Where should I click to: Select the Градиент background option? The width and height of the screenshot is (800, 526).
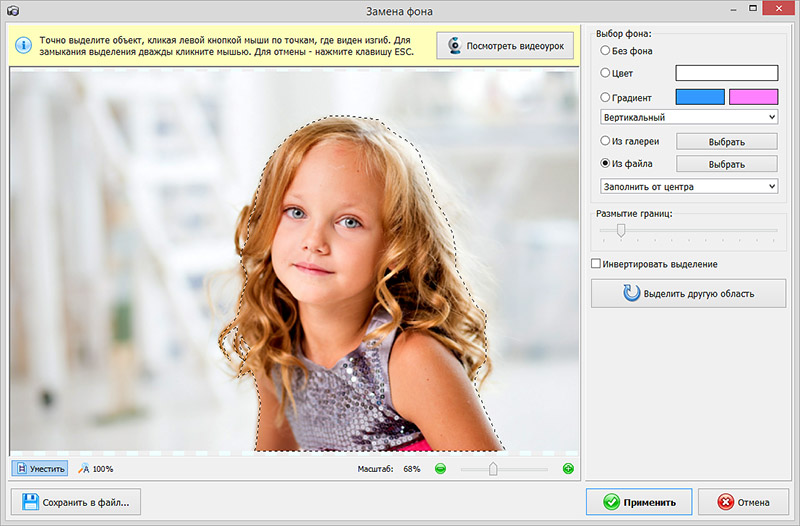coord(626,97)
